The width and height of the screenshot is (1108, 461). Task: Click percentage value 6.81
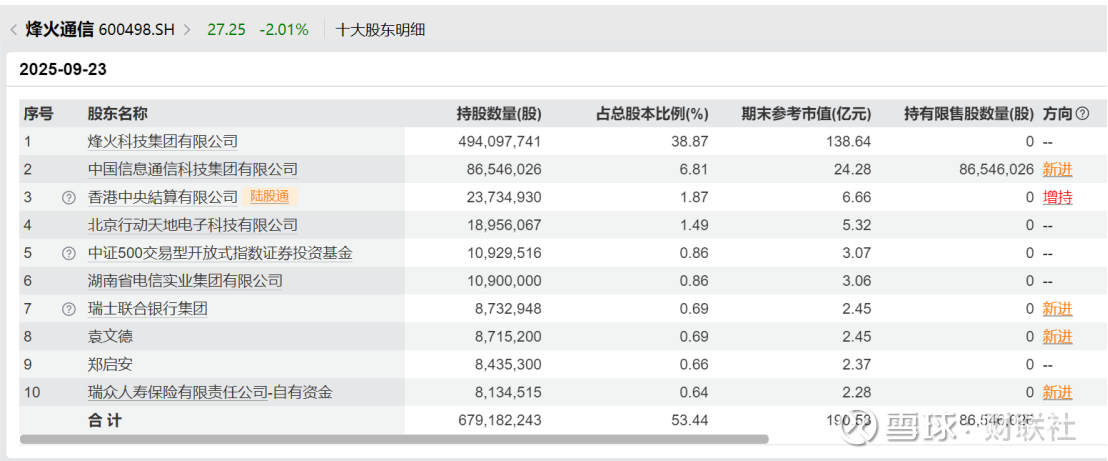[695, 169]
